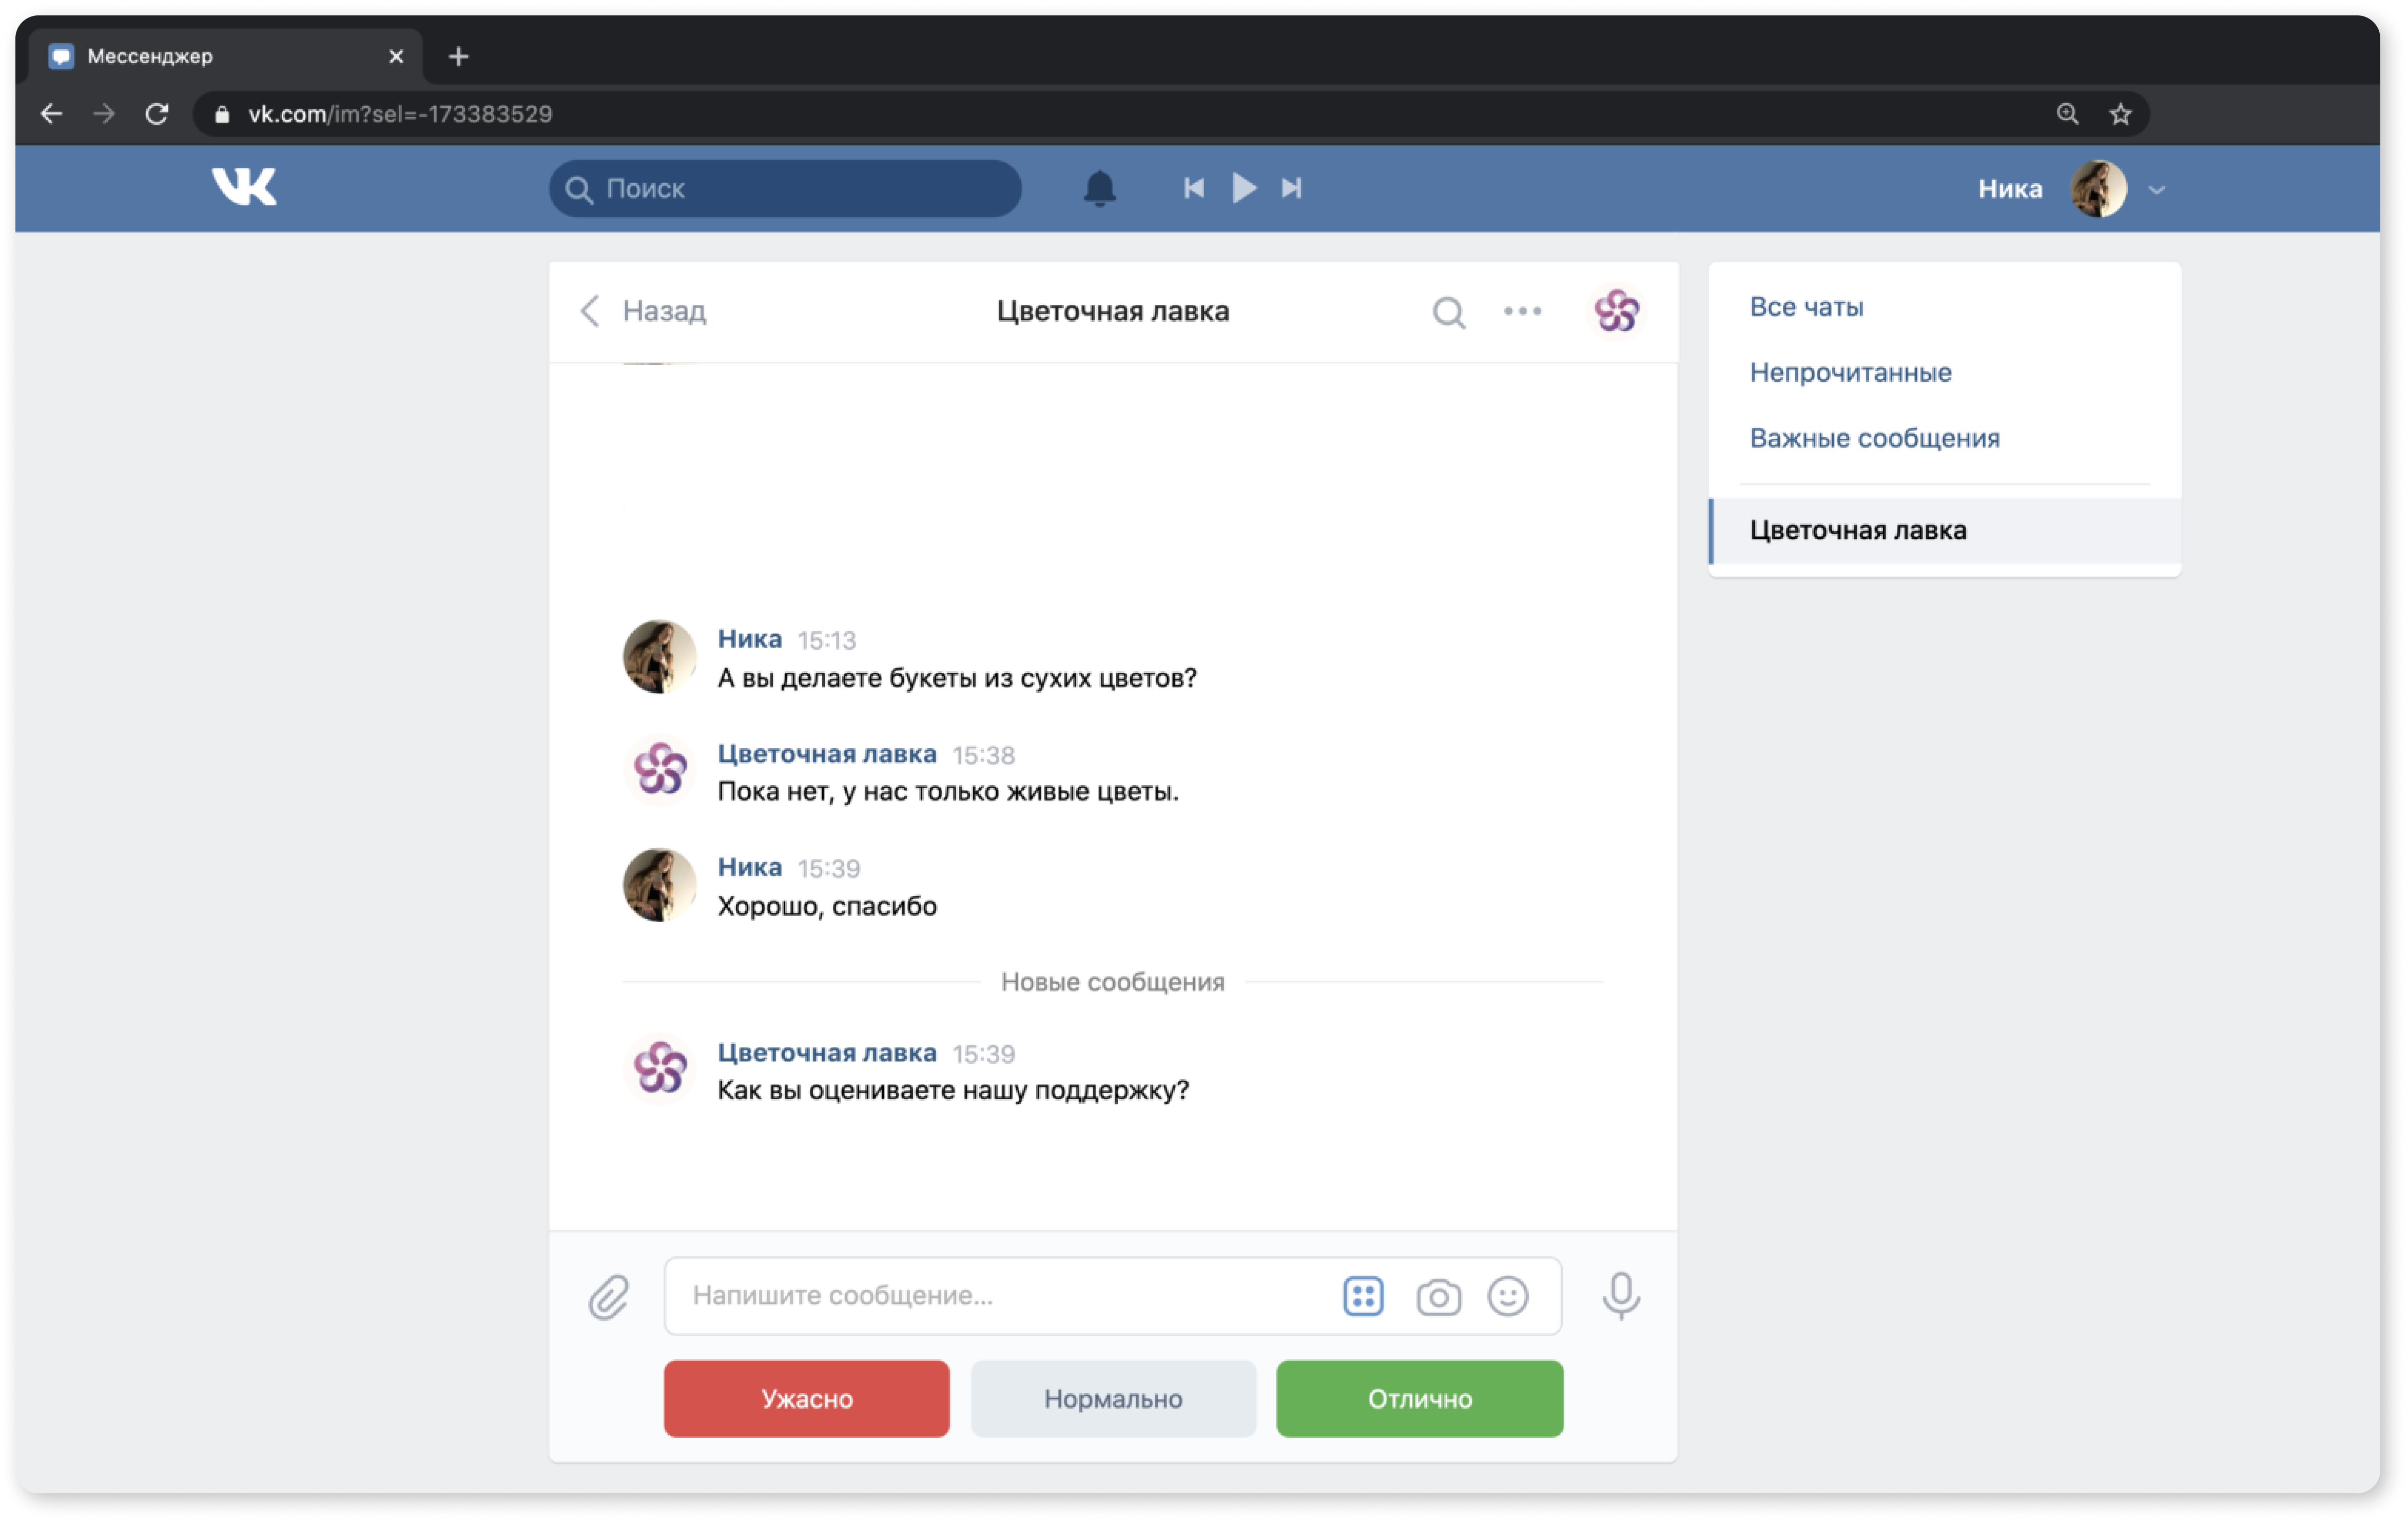Viewport: 2408px width, 1521px height.
Task: Bookmark page with browser star icon
Action: tap(2120, 114)
